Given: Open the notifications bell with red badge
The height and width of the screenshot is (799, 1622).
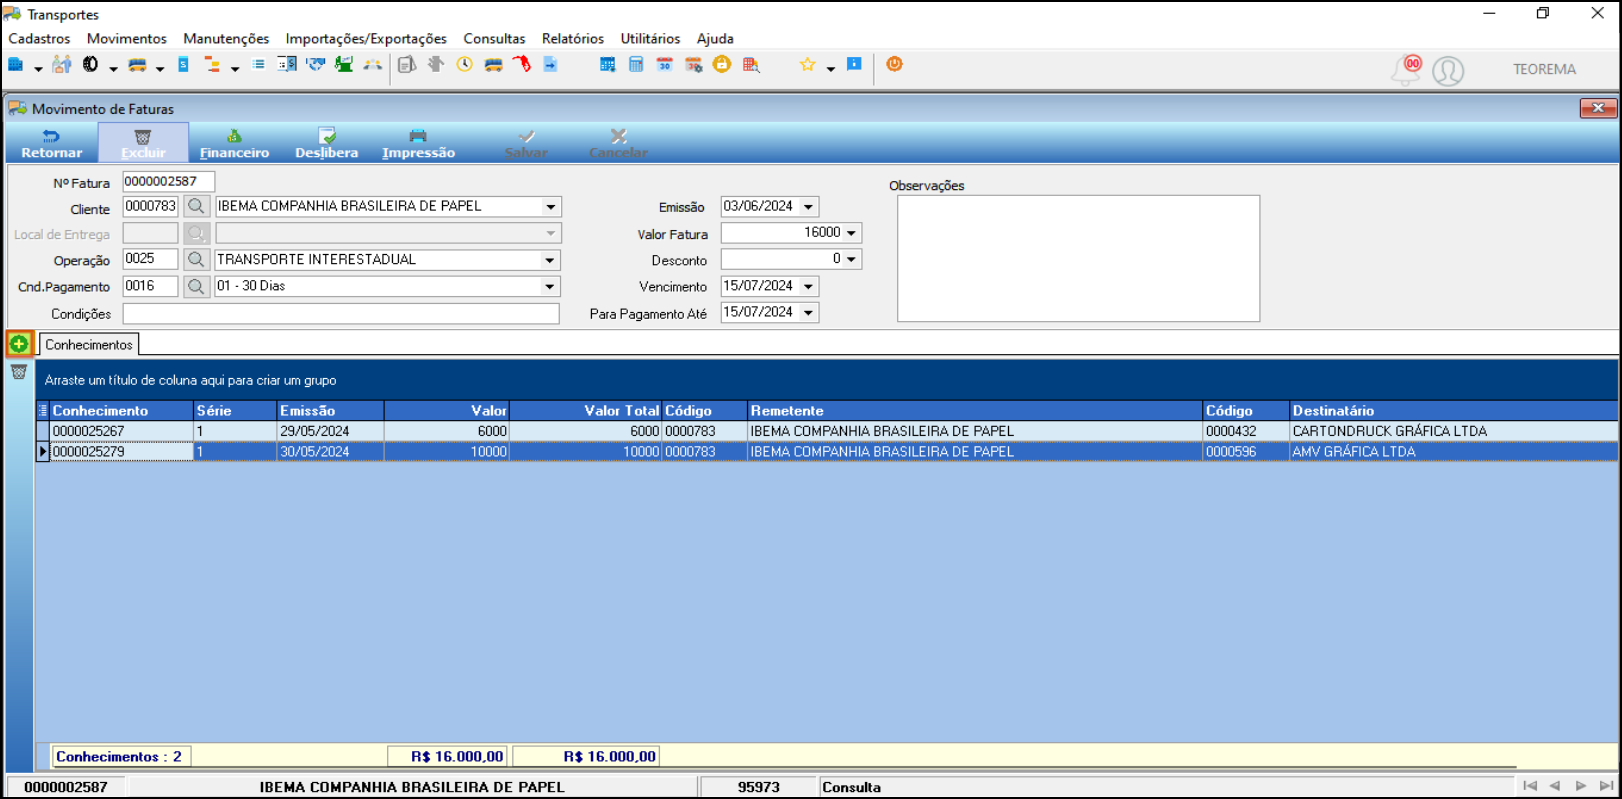Looking at the screenshot, I should [1407, 70].
